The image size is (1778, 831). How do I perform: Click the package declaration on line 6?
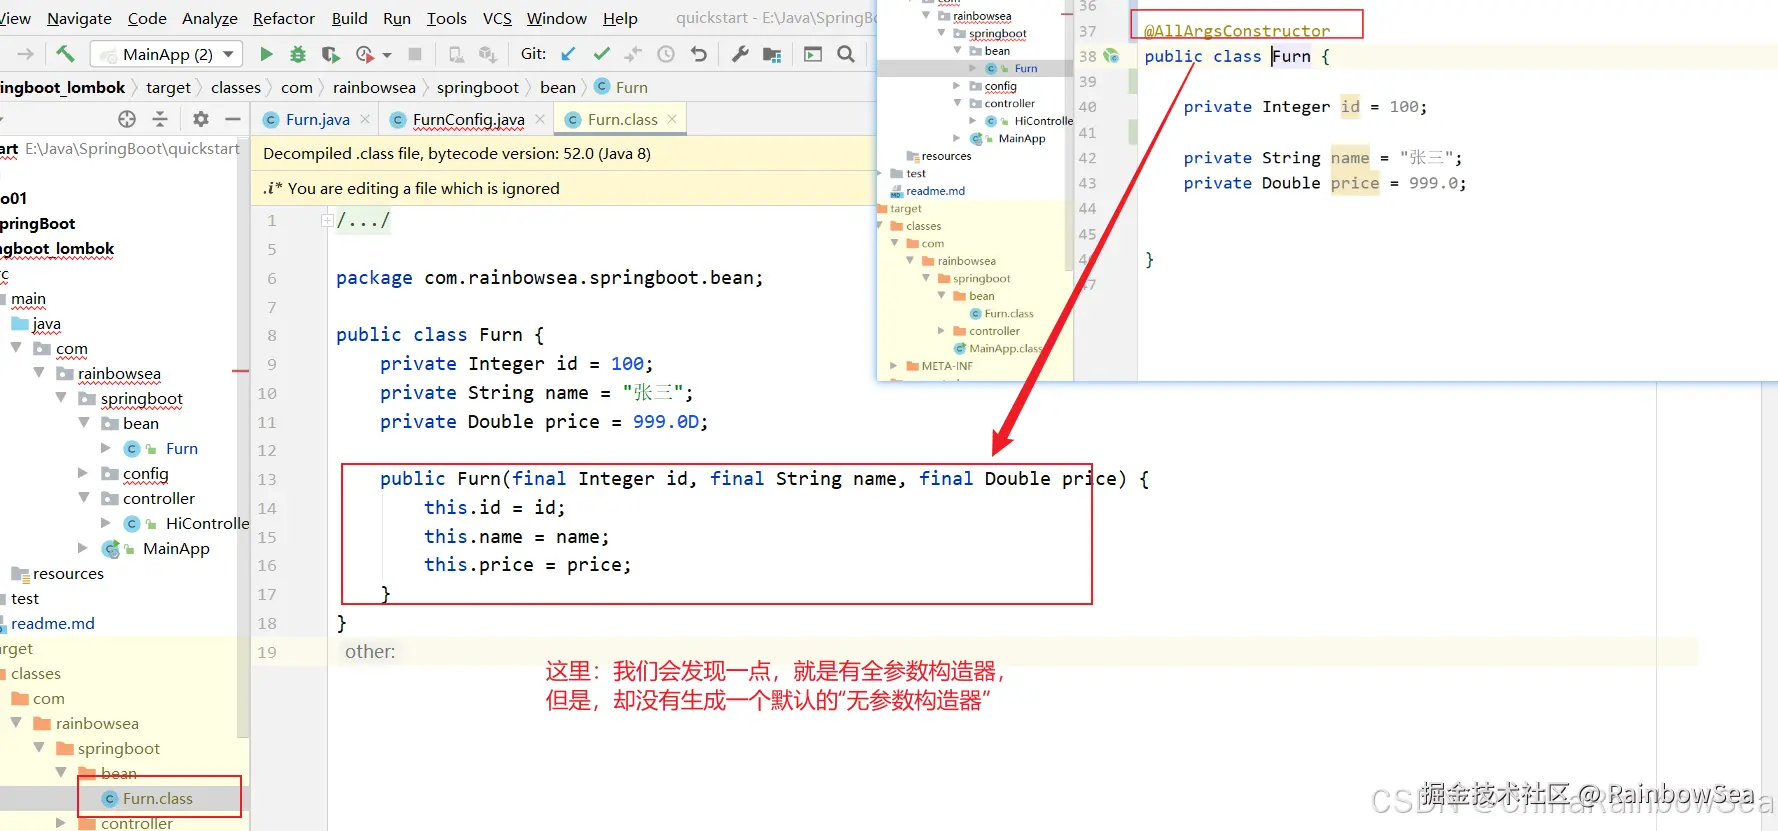(x=549, y=278)
